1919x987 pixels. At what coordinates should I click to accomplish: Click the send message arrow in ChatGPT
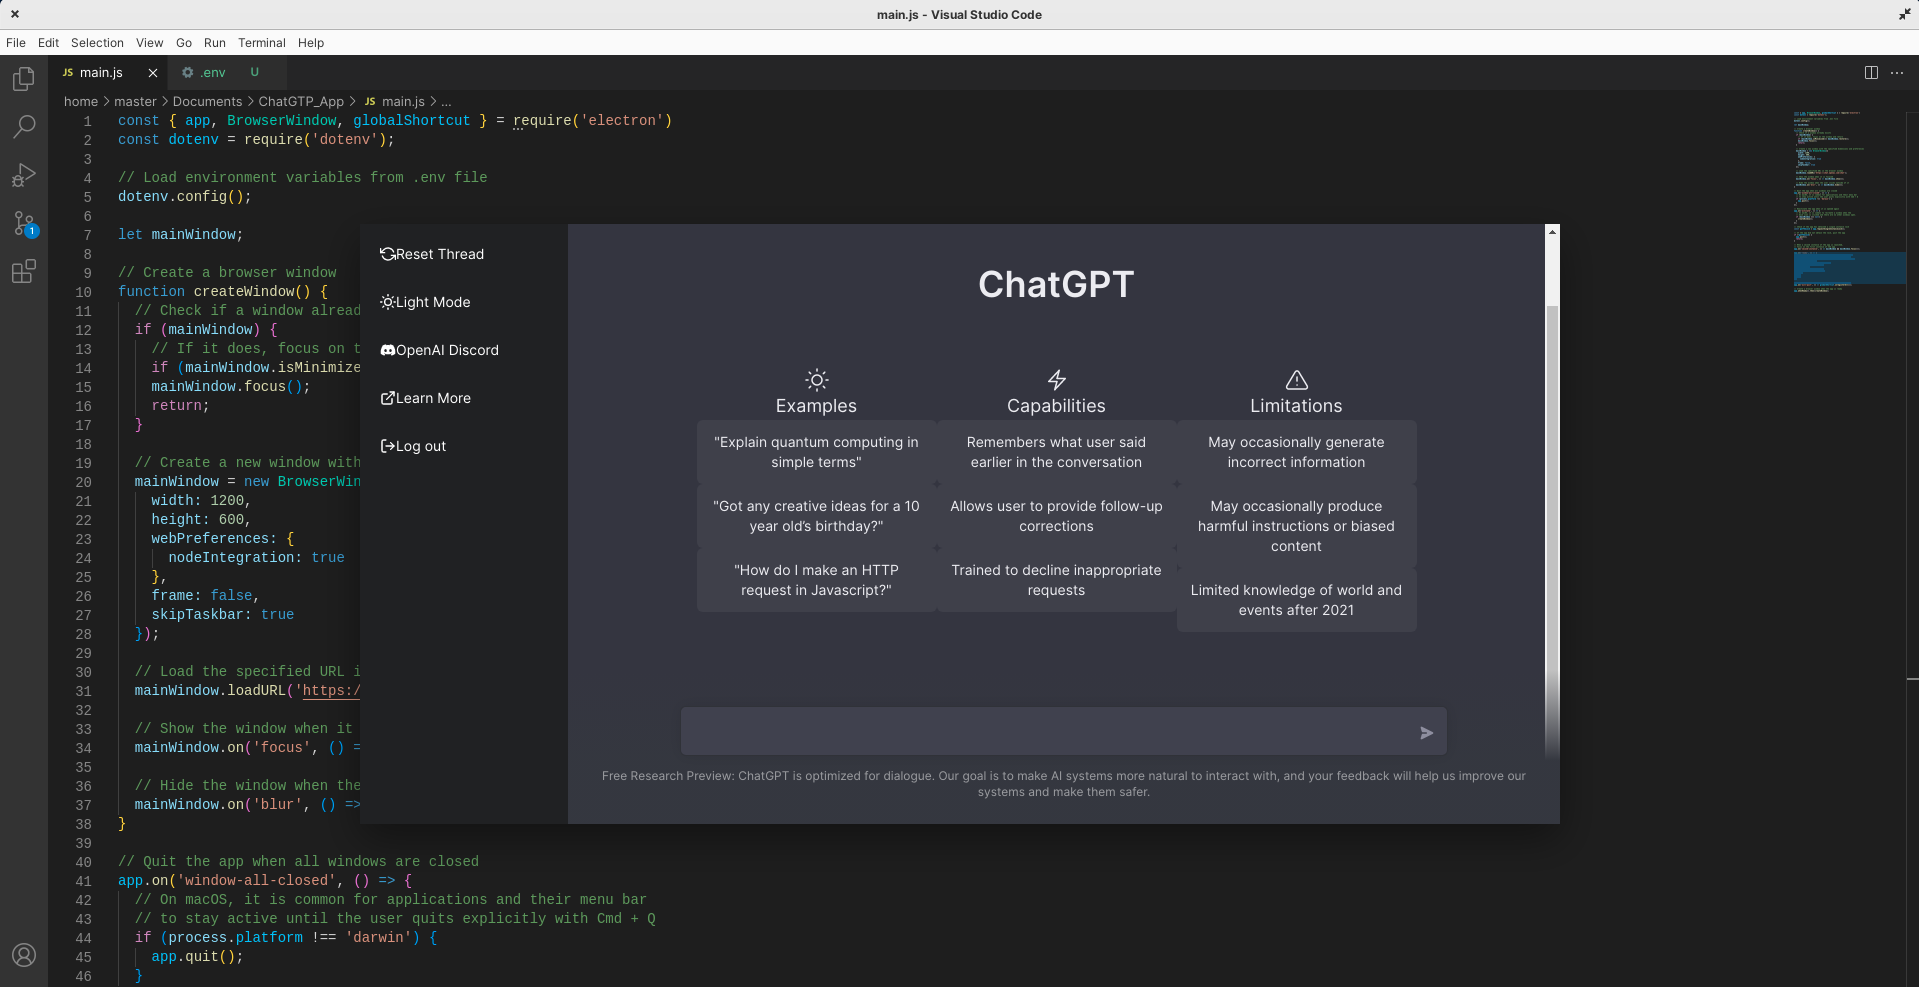[x=1427, y=733]
